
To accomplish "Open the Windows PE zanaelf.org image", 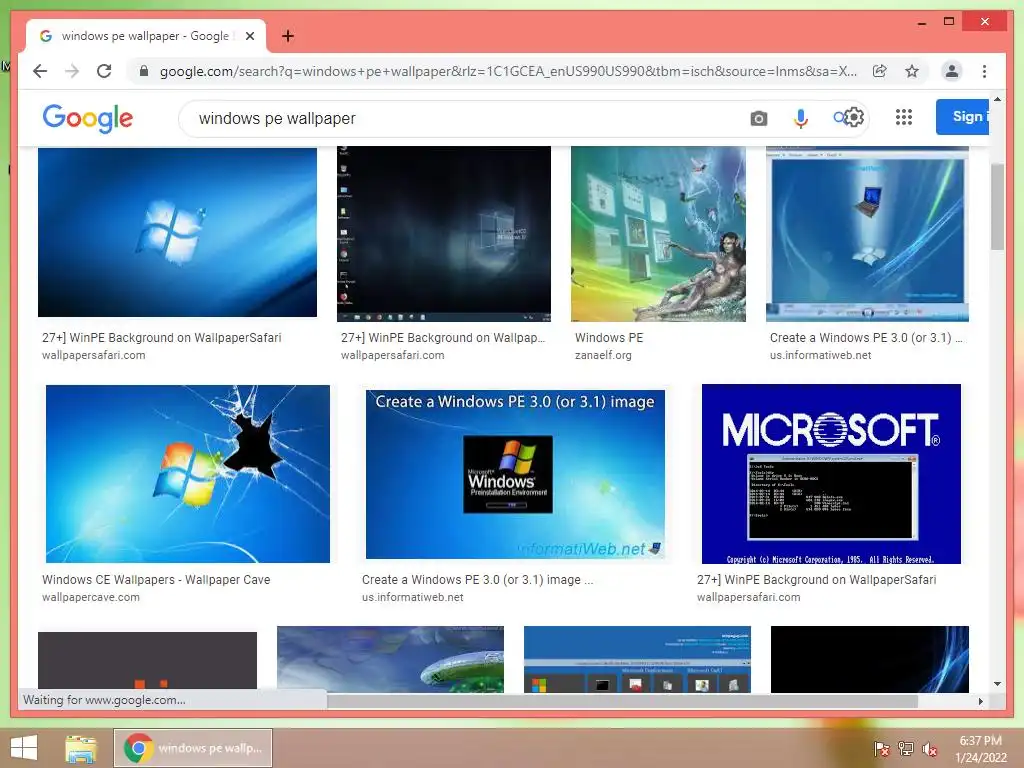I will [658, 234].
